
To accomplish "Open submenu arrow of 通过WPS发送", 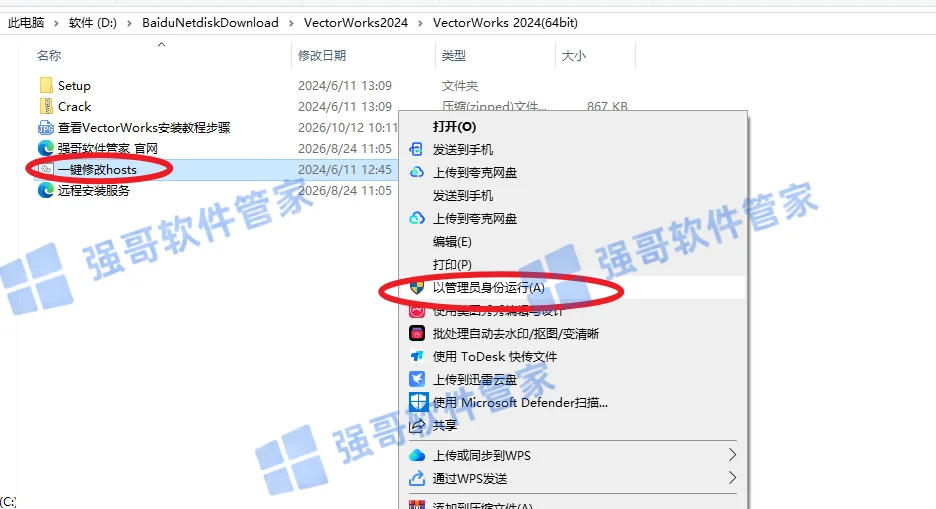I will pos(732,478).
